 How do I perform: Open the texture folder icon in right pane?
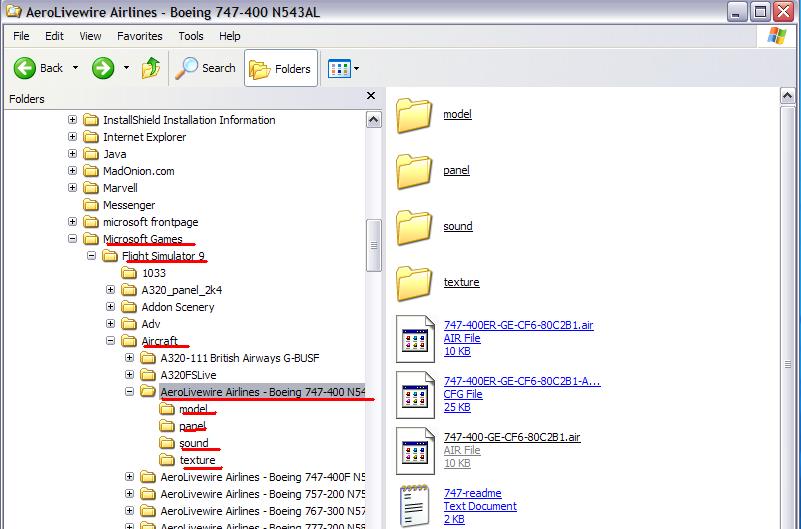413,283
